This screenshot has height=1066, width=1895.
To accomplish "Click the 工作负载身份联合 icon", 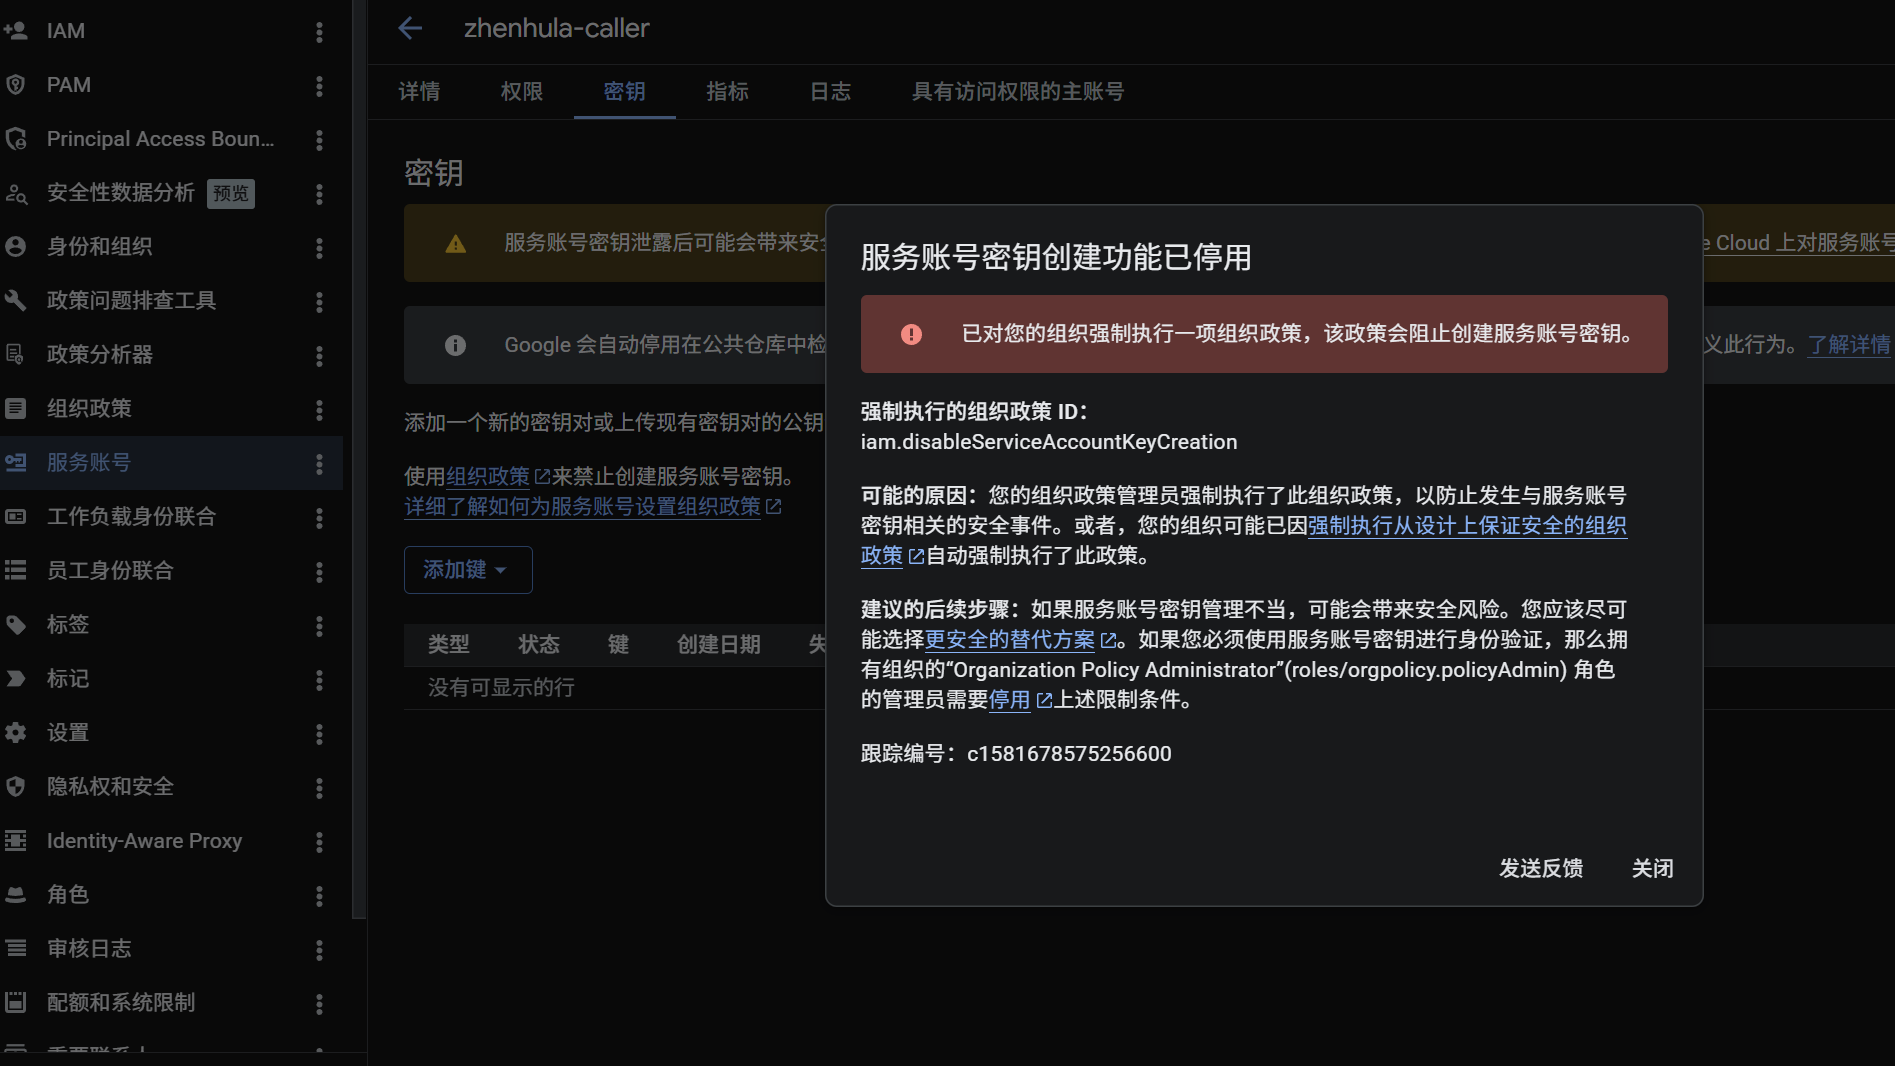I will click(x=15, y=517).
